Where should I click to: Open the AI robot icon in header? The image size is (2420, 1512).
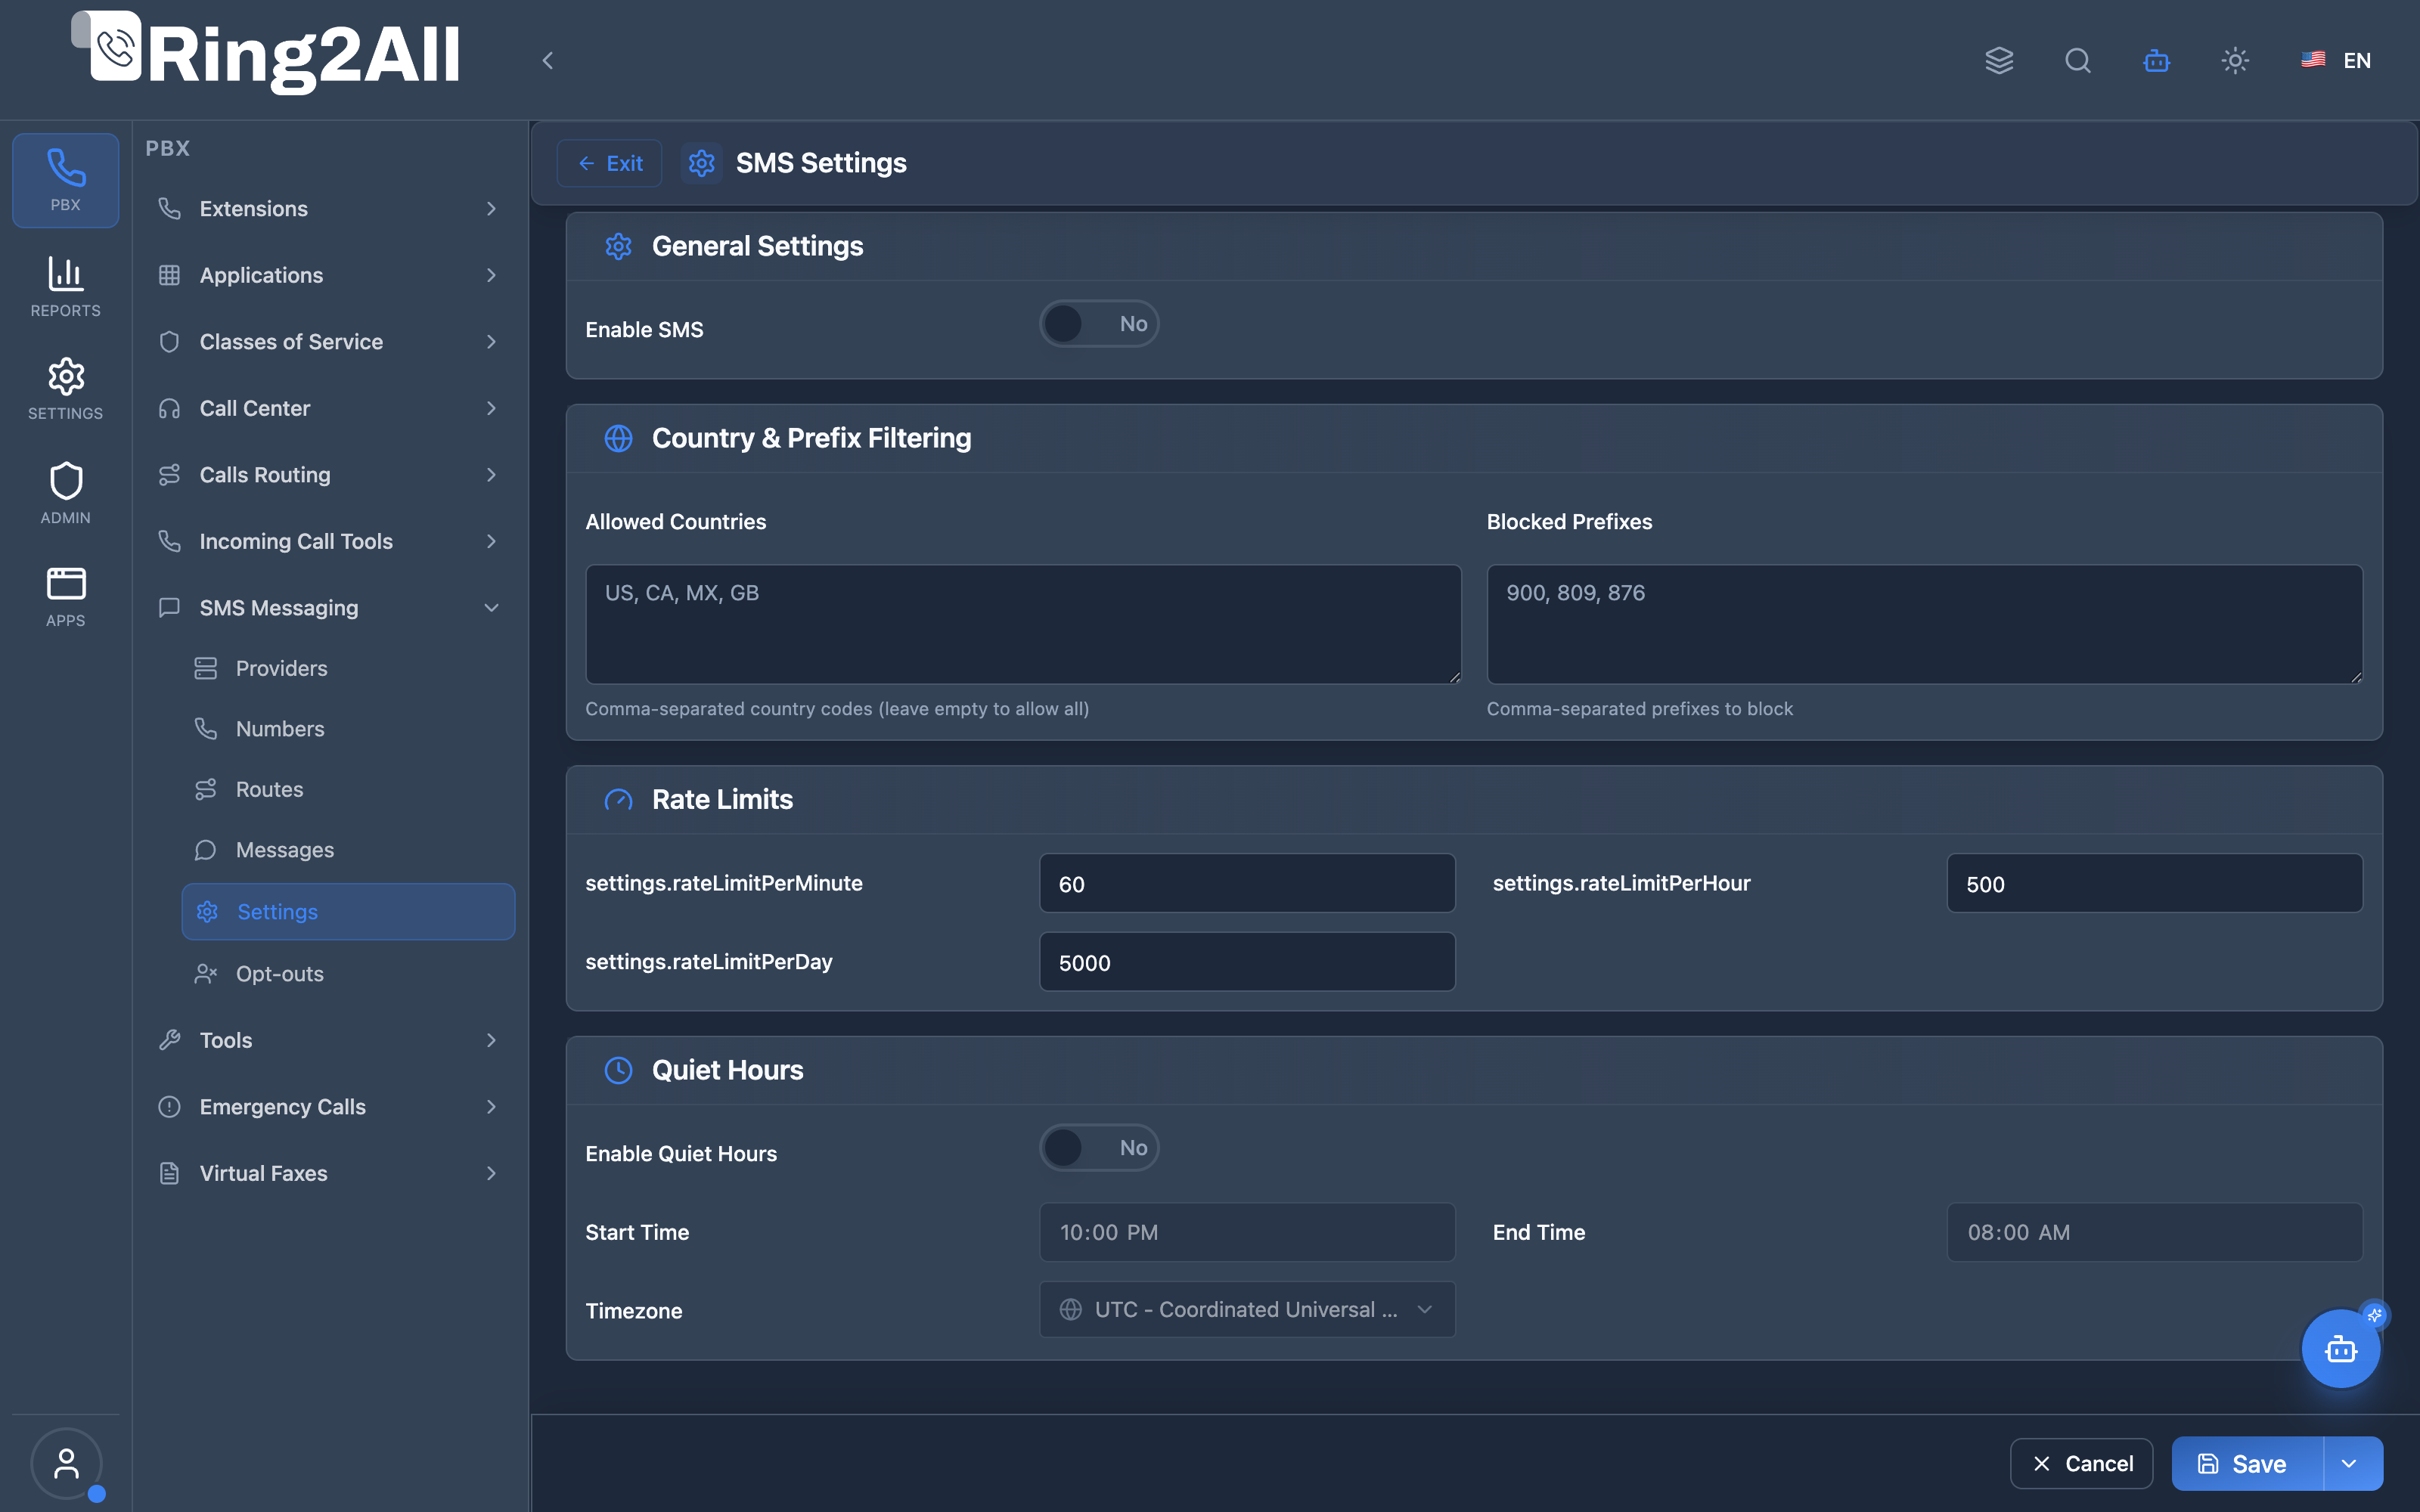click(2156, 60)
